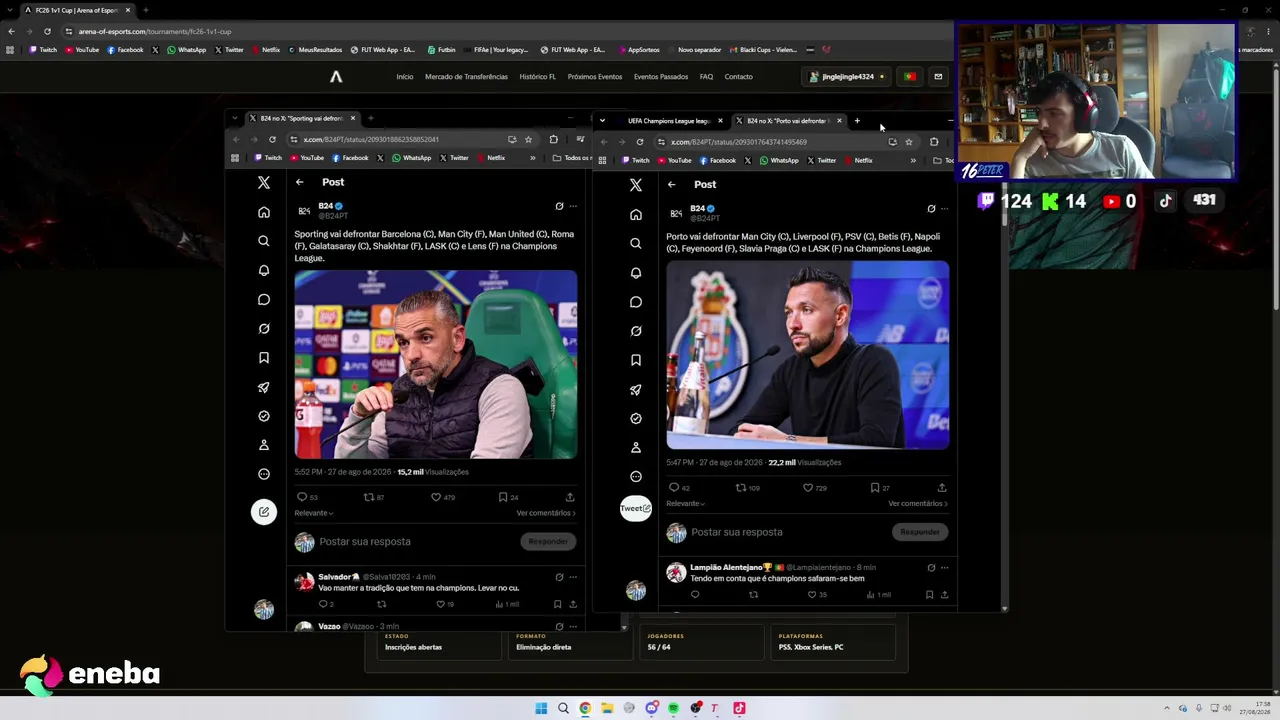
Task: Open the Porto coach photo thumbnail
Action: 808,355
